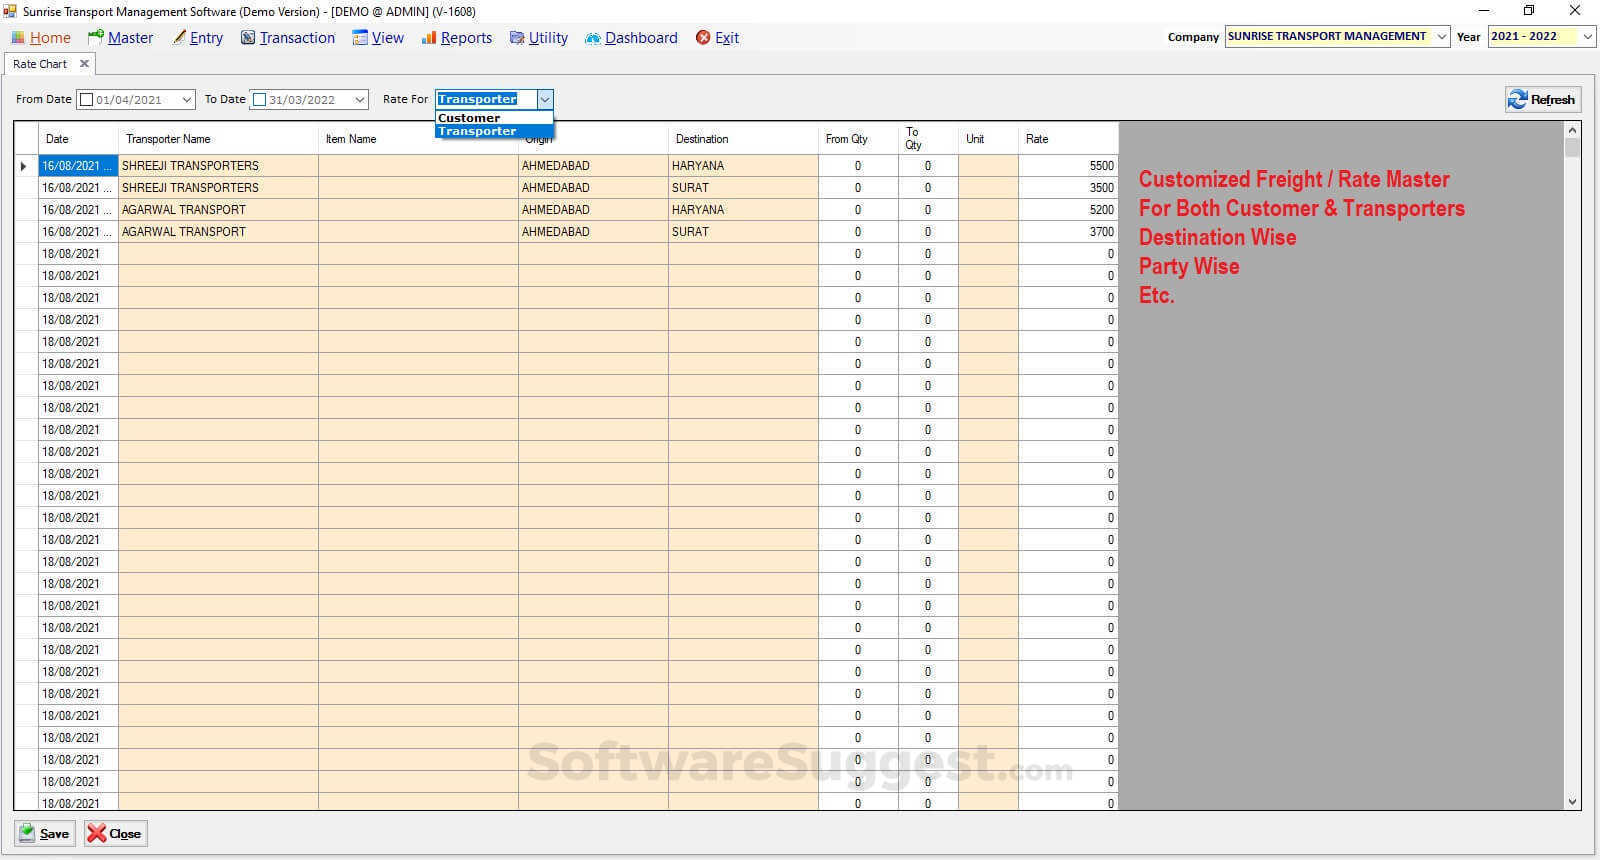Click the Refresh arrows icon
Screen dimensions: 1600x860
pyautogui.click(x=1518, y=99)
